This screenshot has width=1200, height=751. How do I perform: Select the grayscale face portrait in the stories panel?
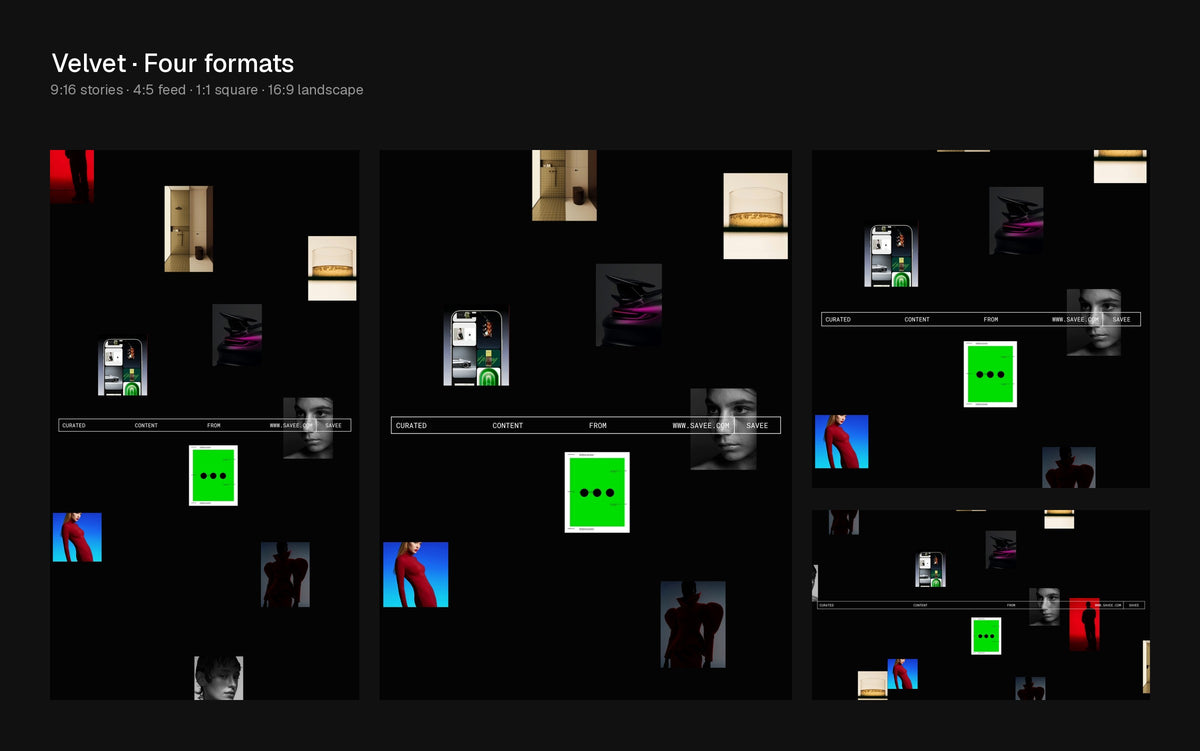tap(308, 428)
